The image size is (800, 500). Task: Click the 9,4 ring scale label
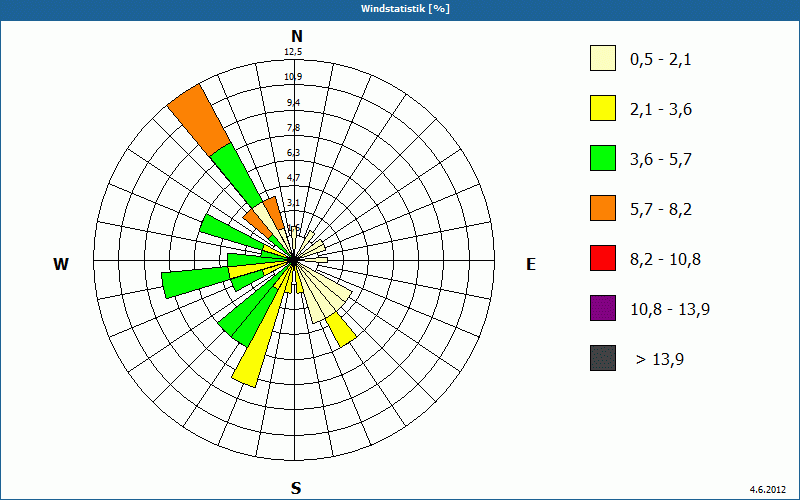pyautogui.click(x=293, y=103)
